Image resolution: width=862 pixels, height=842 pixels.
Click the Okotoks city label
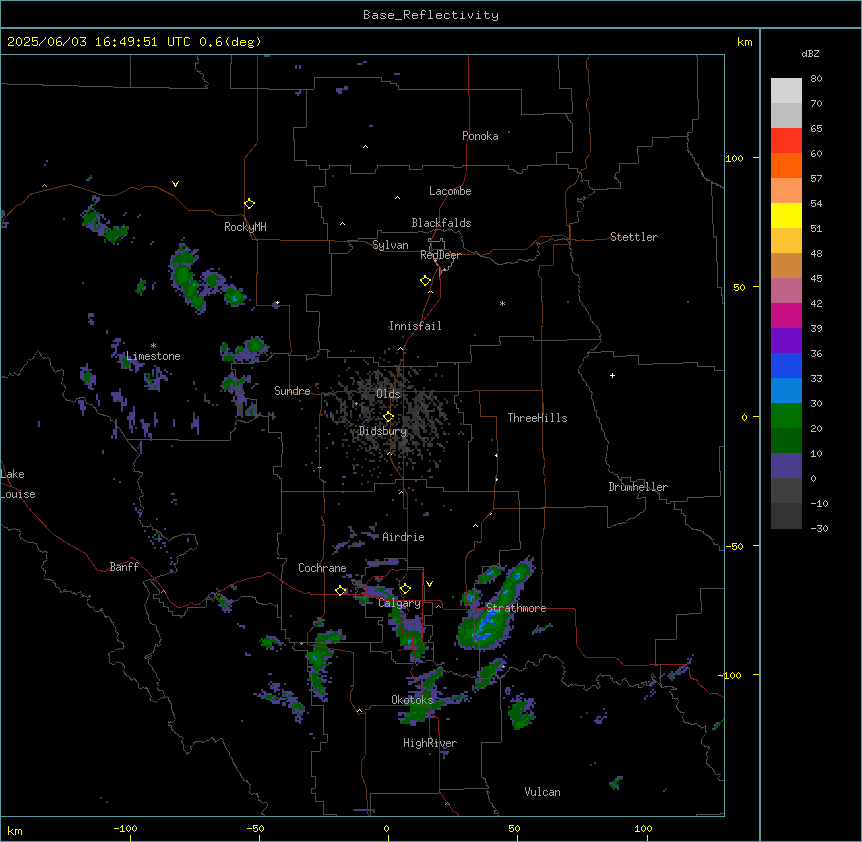coord(412,700)
